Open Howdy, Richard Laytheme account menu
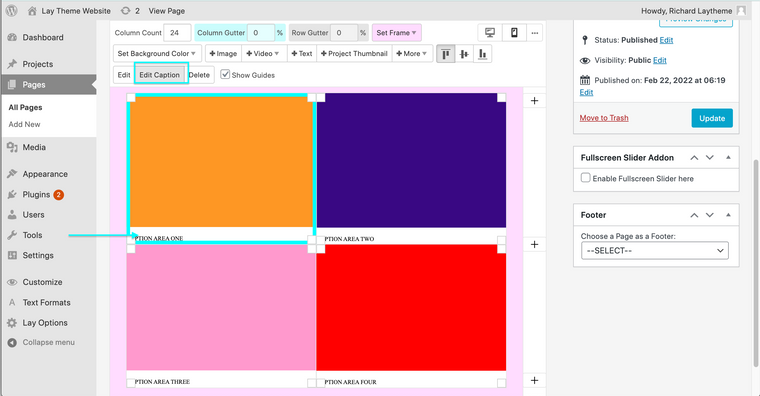This screenshot has width=760, height=396. (x=693, y=11)
